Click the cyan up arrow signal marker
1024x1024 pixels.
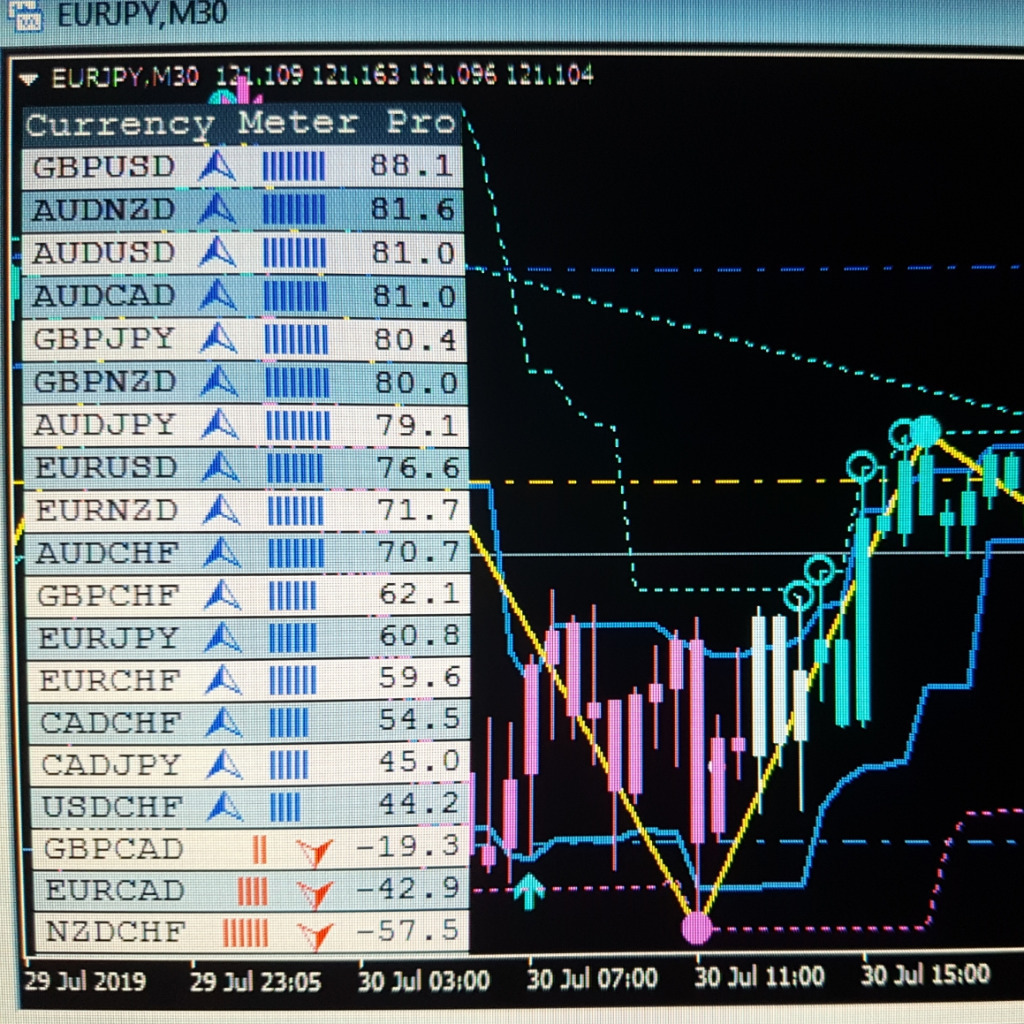529,889
